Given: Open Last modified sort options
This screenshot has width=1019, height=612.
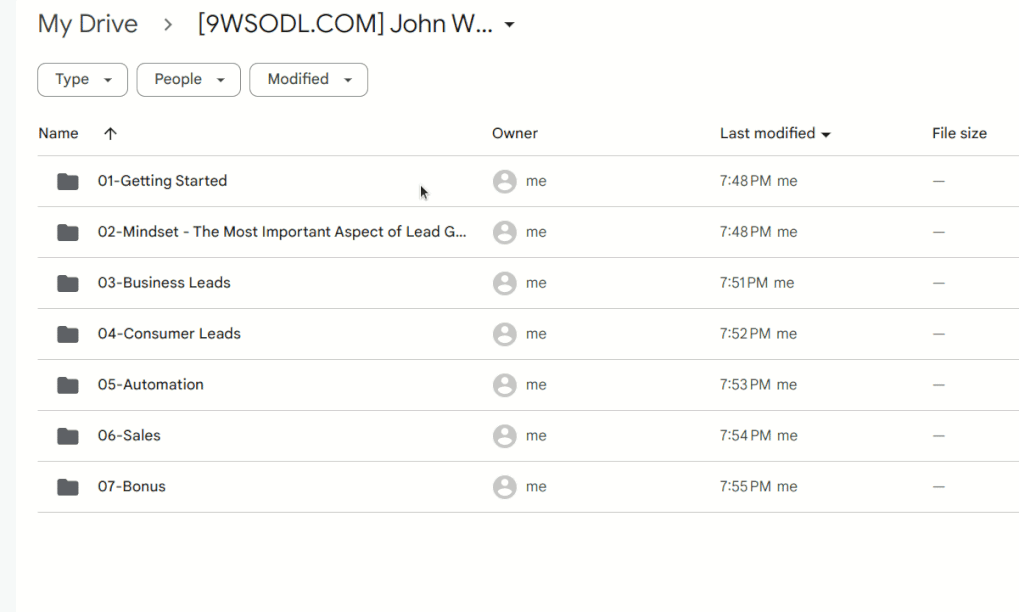Looking at the screenshot, I should tap(774, 133).
